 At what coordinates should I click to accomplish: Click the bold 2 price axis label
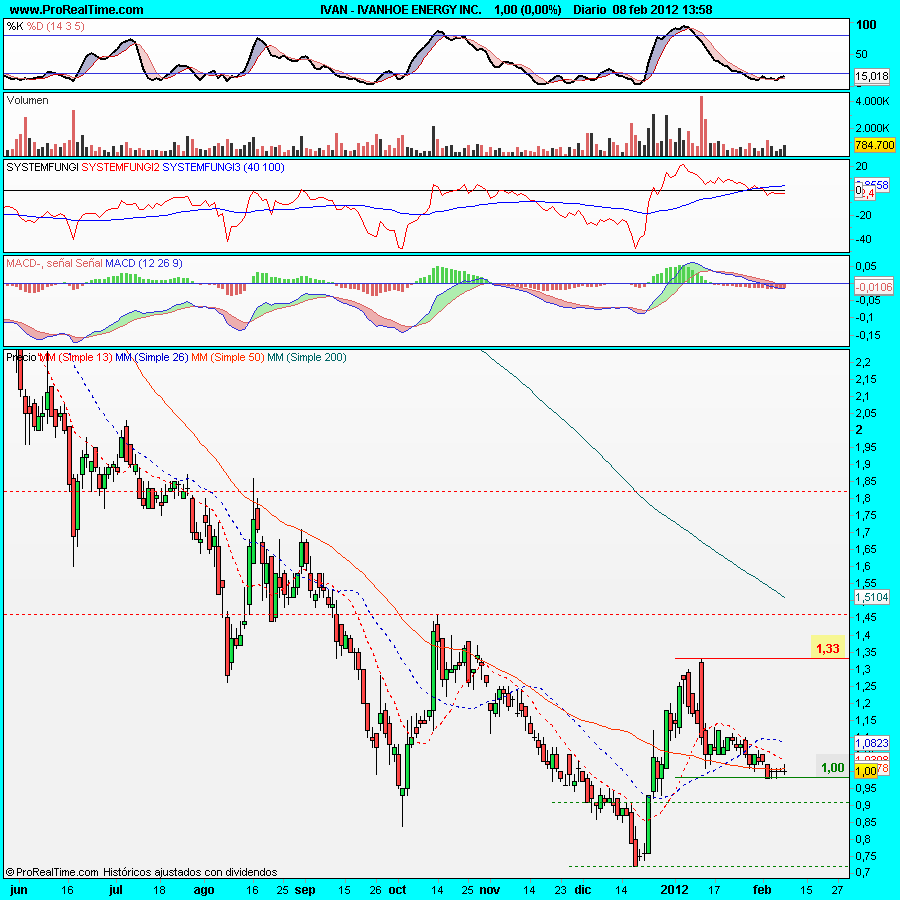tap(859, 430)
